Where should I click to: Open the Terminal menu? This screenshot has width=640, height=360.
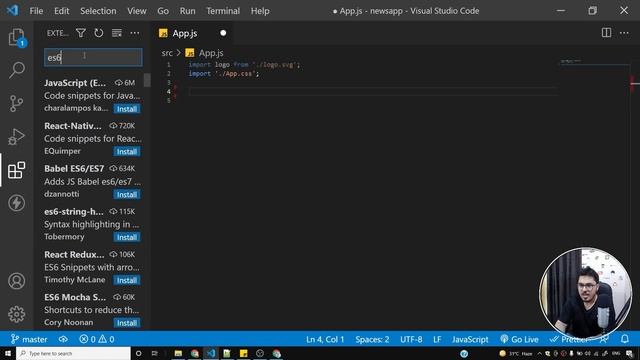click(x=223, y=11)
